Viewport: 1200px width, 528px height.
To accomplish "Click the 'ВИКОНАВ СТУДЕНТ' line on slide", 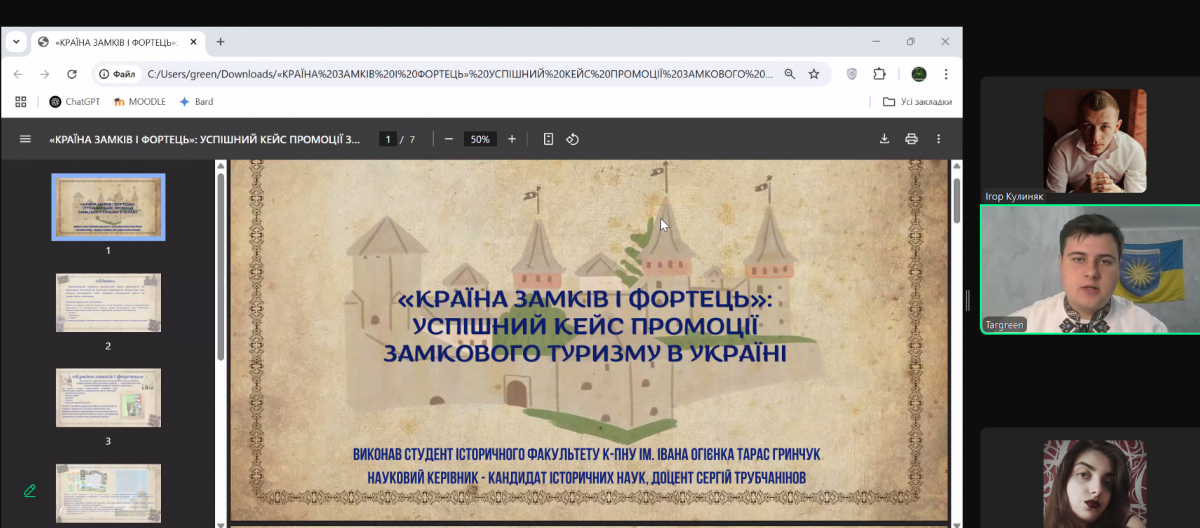I will (x=586, y=454).
